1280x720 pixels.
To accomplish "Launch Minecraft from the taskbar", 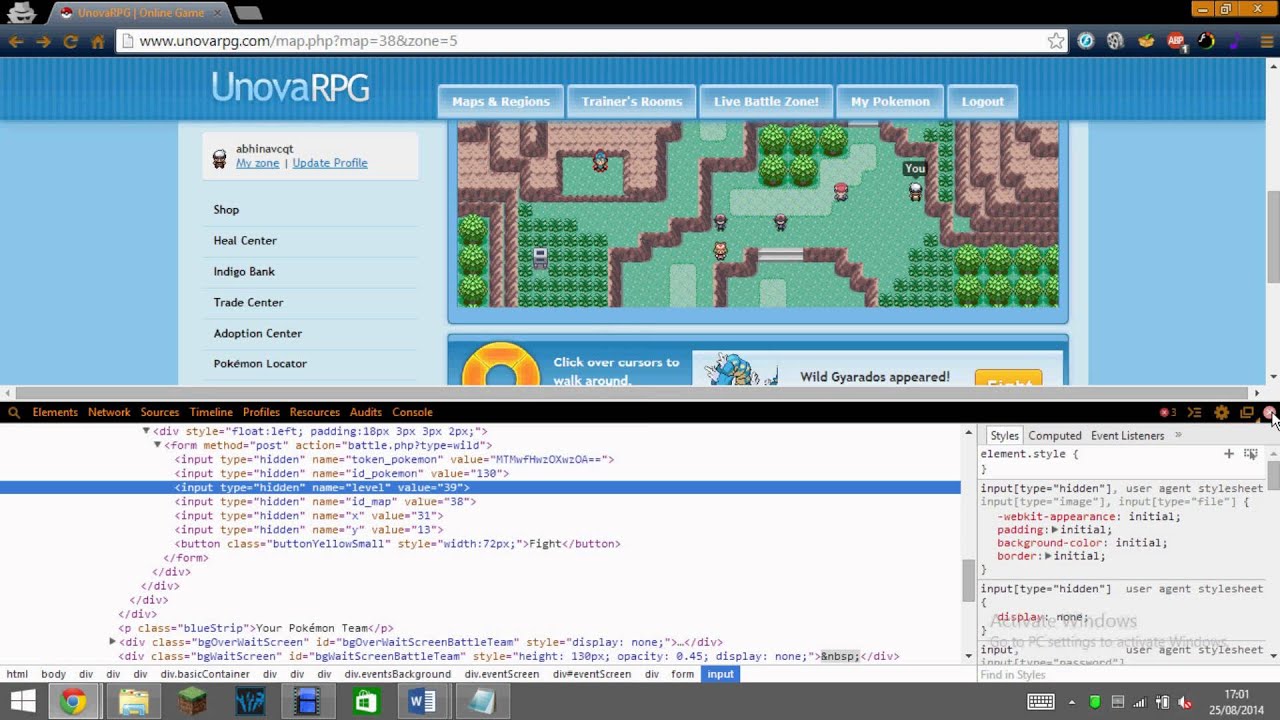I will [191, 702].
